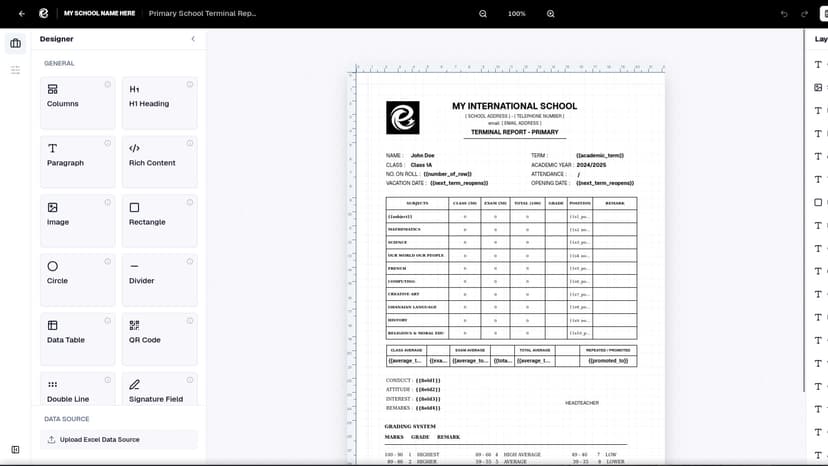This screenshot has height=466, width=828.
Task: Open the Designer toolbox sidebar icon
Action: pyautogui.click(x=15, y=43)
